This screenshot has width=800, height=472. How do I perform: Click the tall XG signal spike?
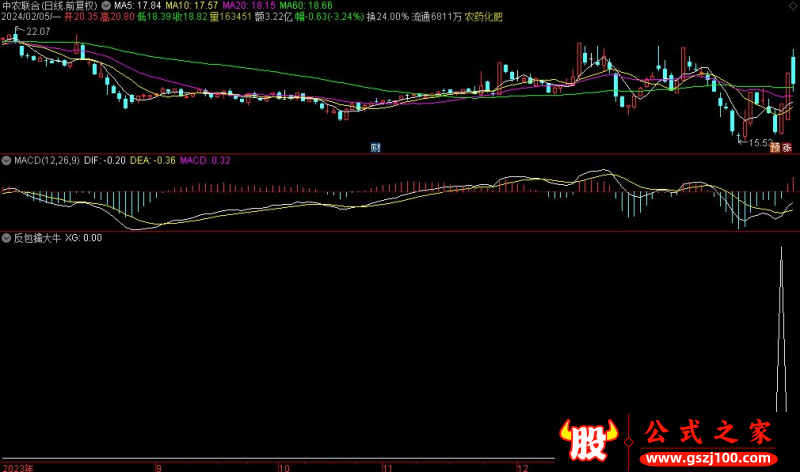point(781,329)
